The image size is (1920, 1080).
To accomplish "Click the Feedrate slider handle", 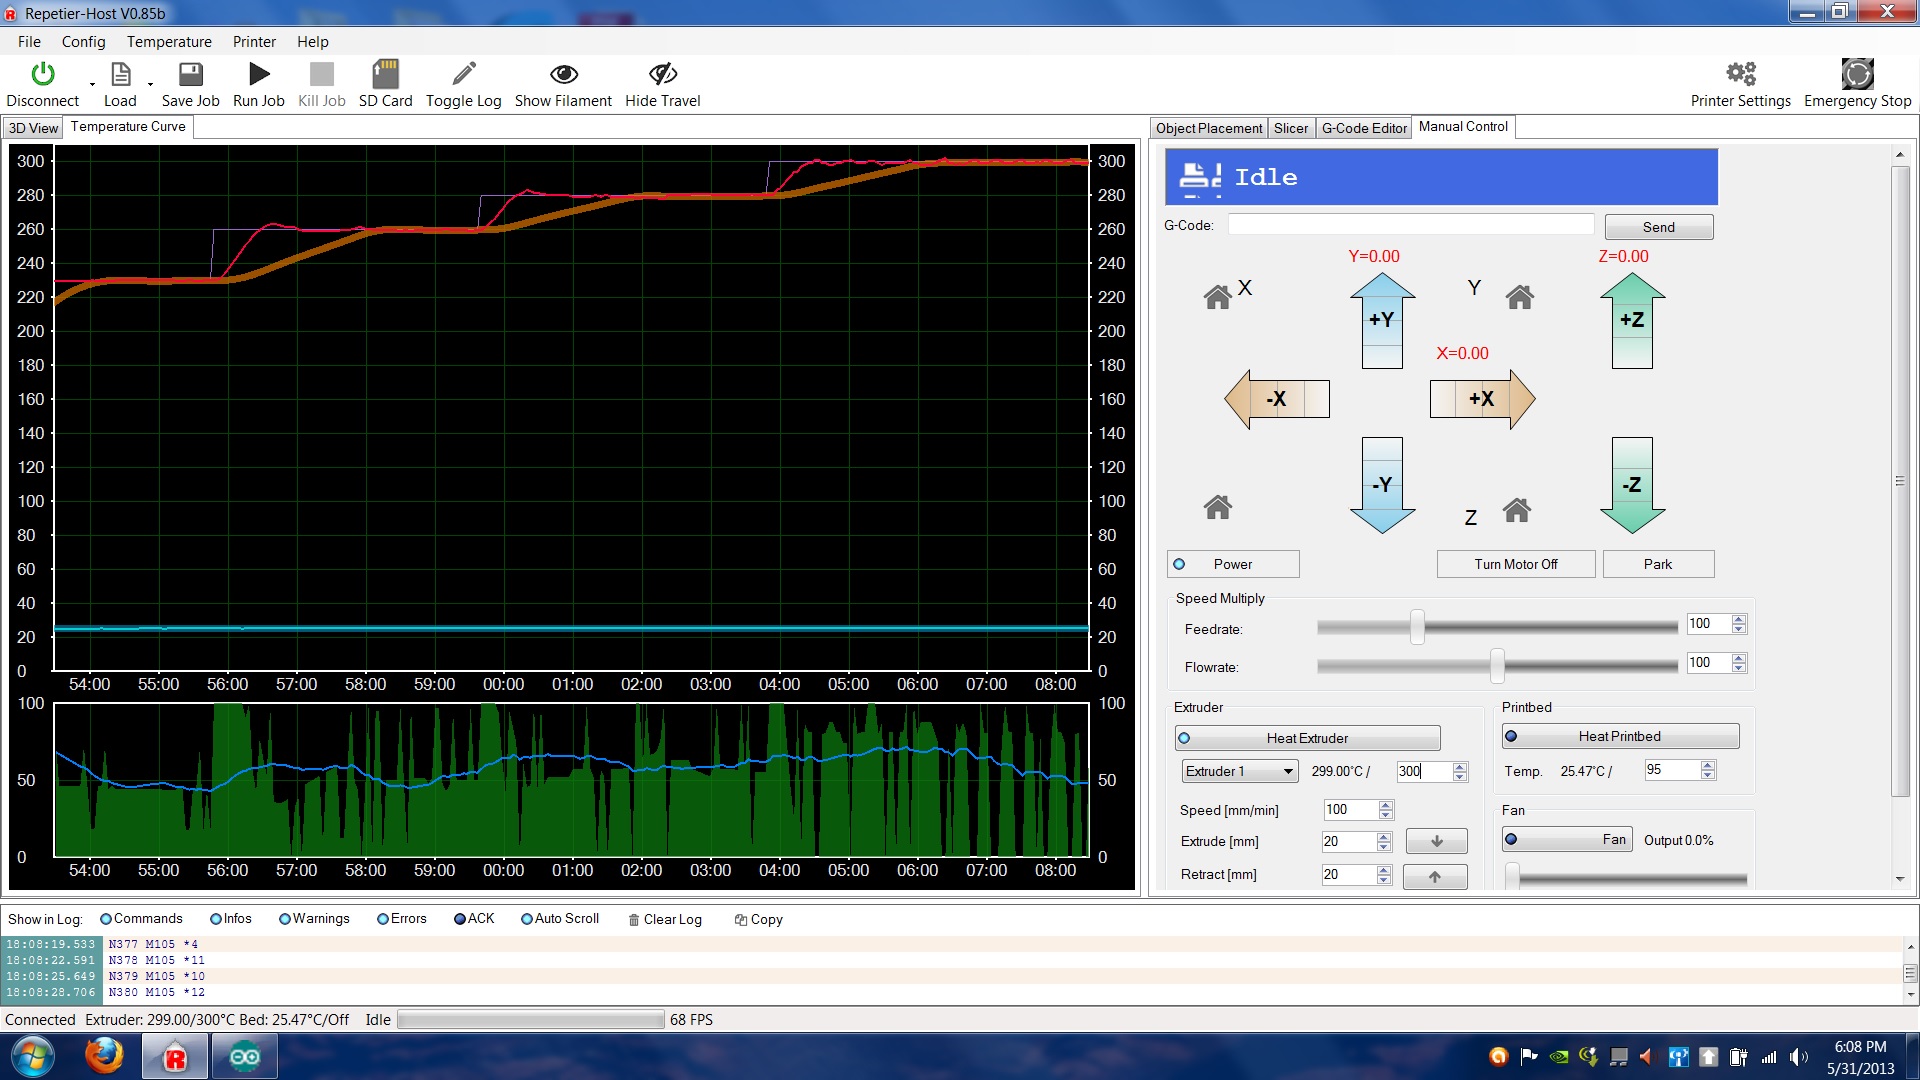I will click(1417, 627).
